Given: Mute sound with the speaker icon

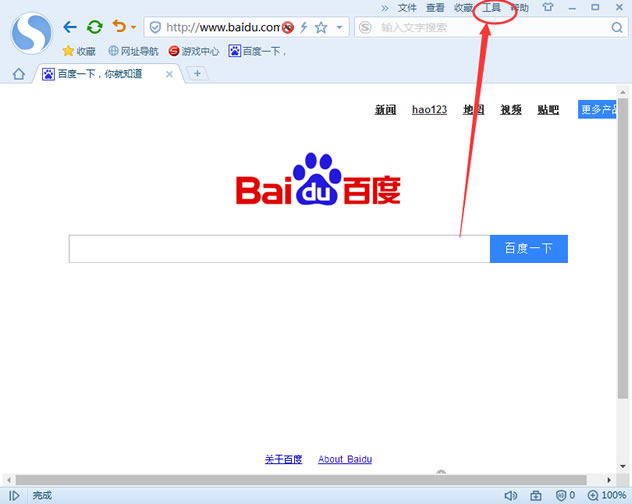Looking at the screenshot, I should (511, 496).
